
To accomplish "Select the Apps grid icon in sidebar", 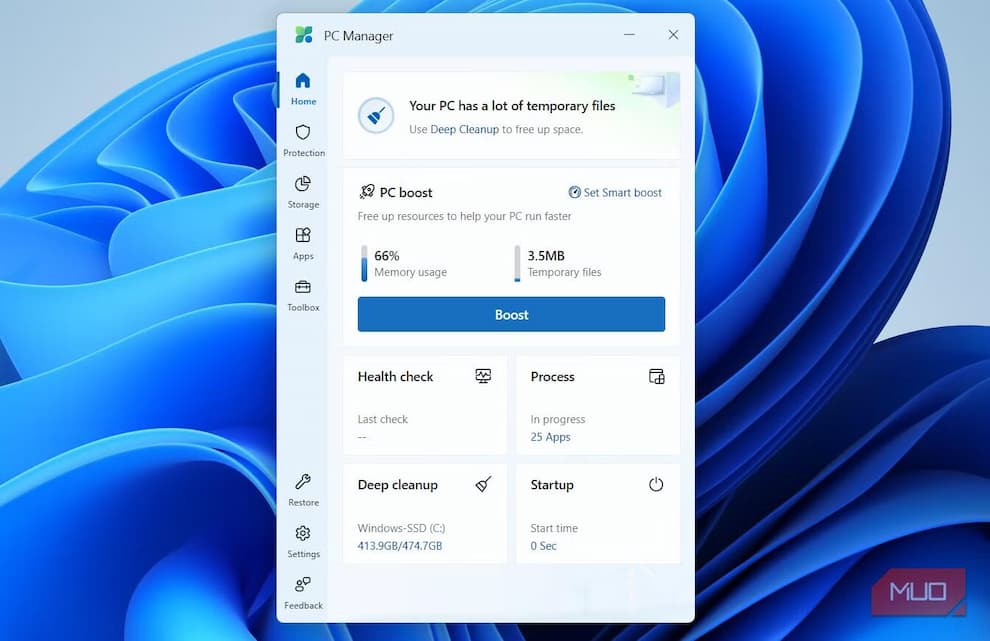I will pyautogui.click(x=303, y=236).
